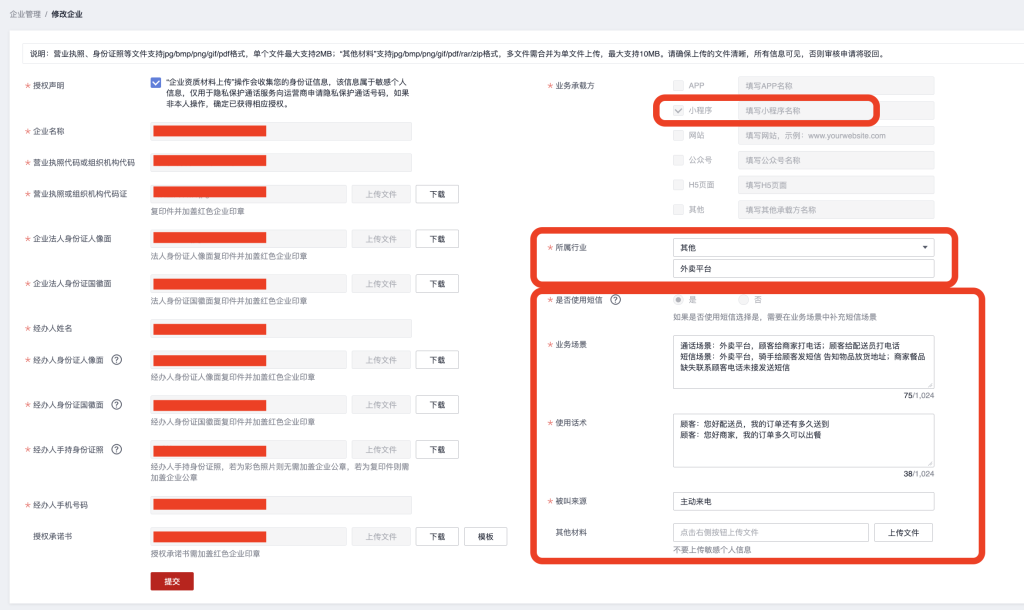Toggle the 小程序 checkbox
The width and height of the screenshot is (1024, 610).
pyautogui.click(x=679, y=110)
